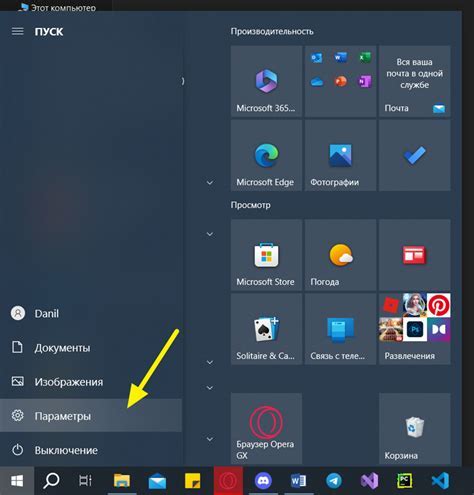Expand the chevron beside Solitaire tile row
Image resolution: width=474 pixels, height=495 pixels.
click(x=210, y=362)
